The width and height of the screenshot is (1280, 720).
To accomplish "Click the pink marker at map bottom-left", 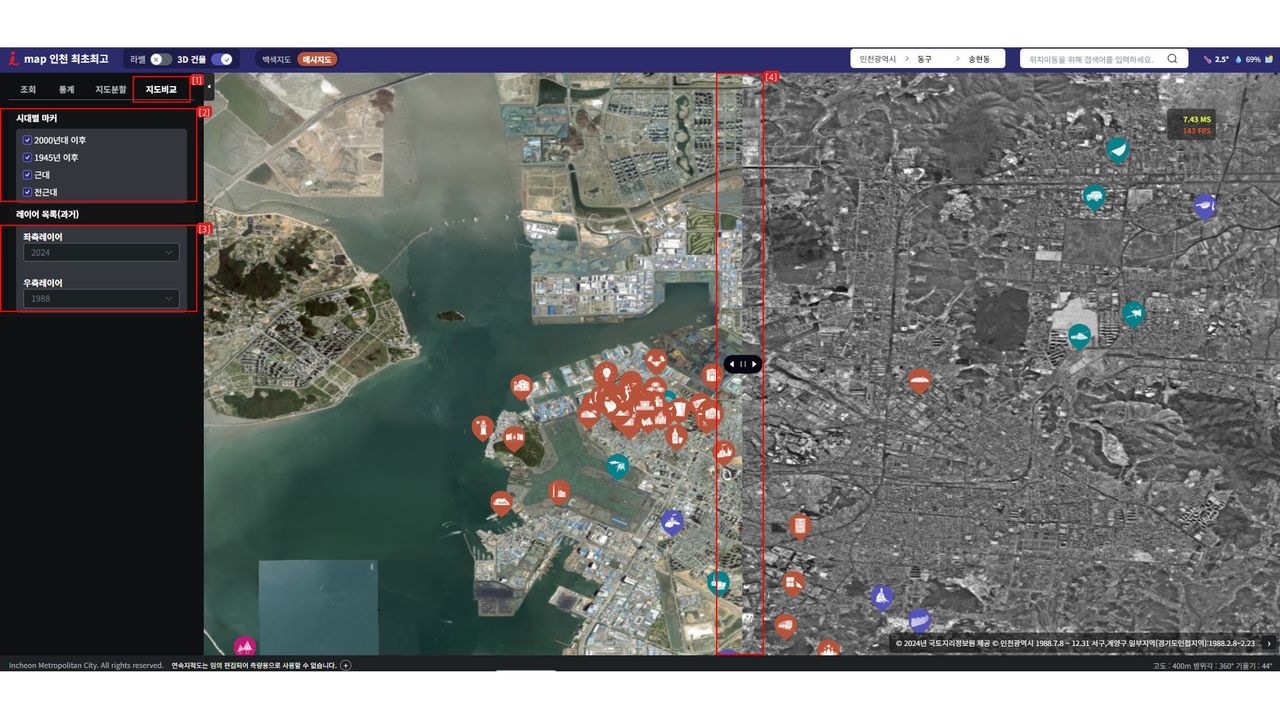I will (x=245, y=646).
